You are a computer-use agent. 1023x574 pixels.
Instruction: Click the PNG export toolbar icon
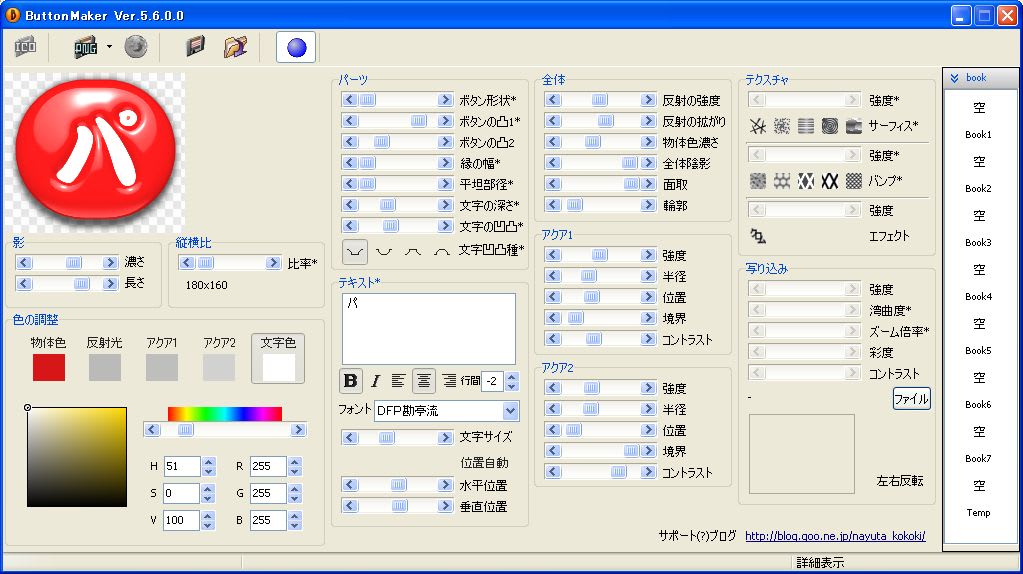coord(86,47)
